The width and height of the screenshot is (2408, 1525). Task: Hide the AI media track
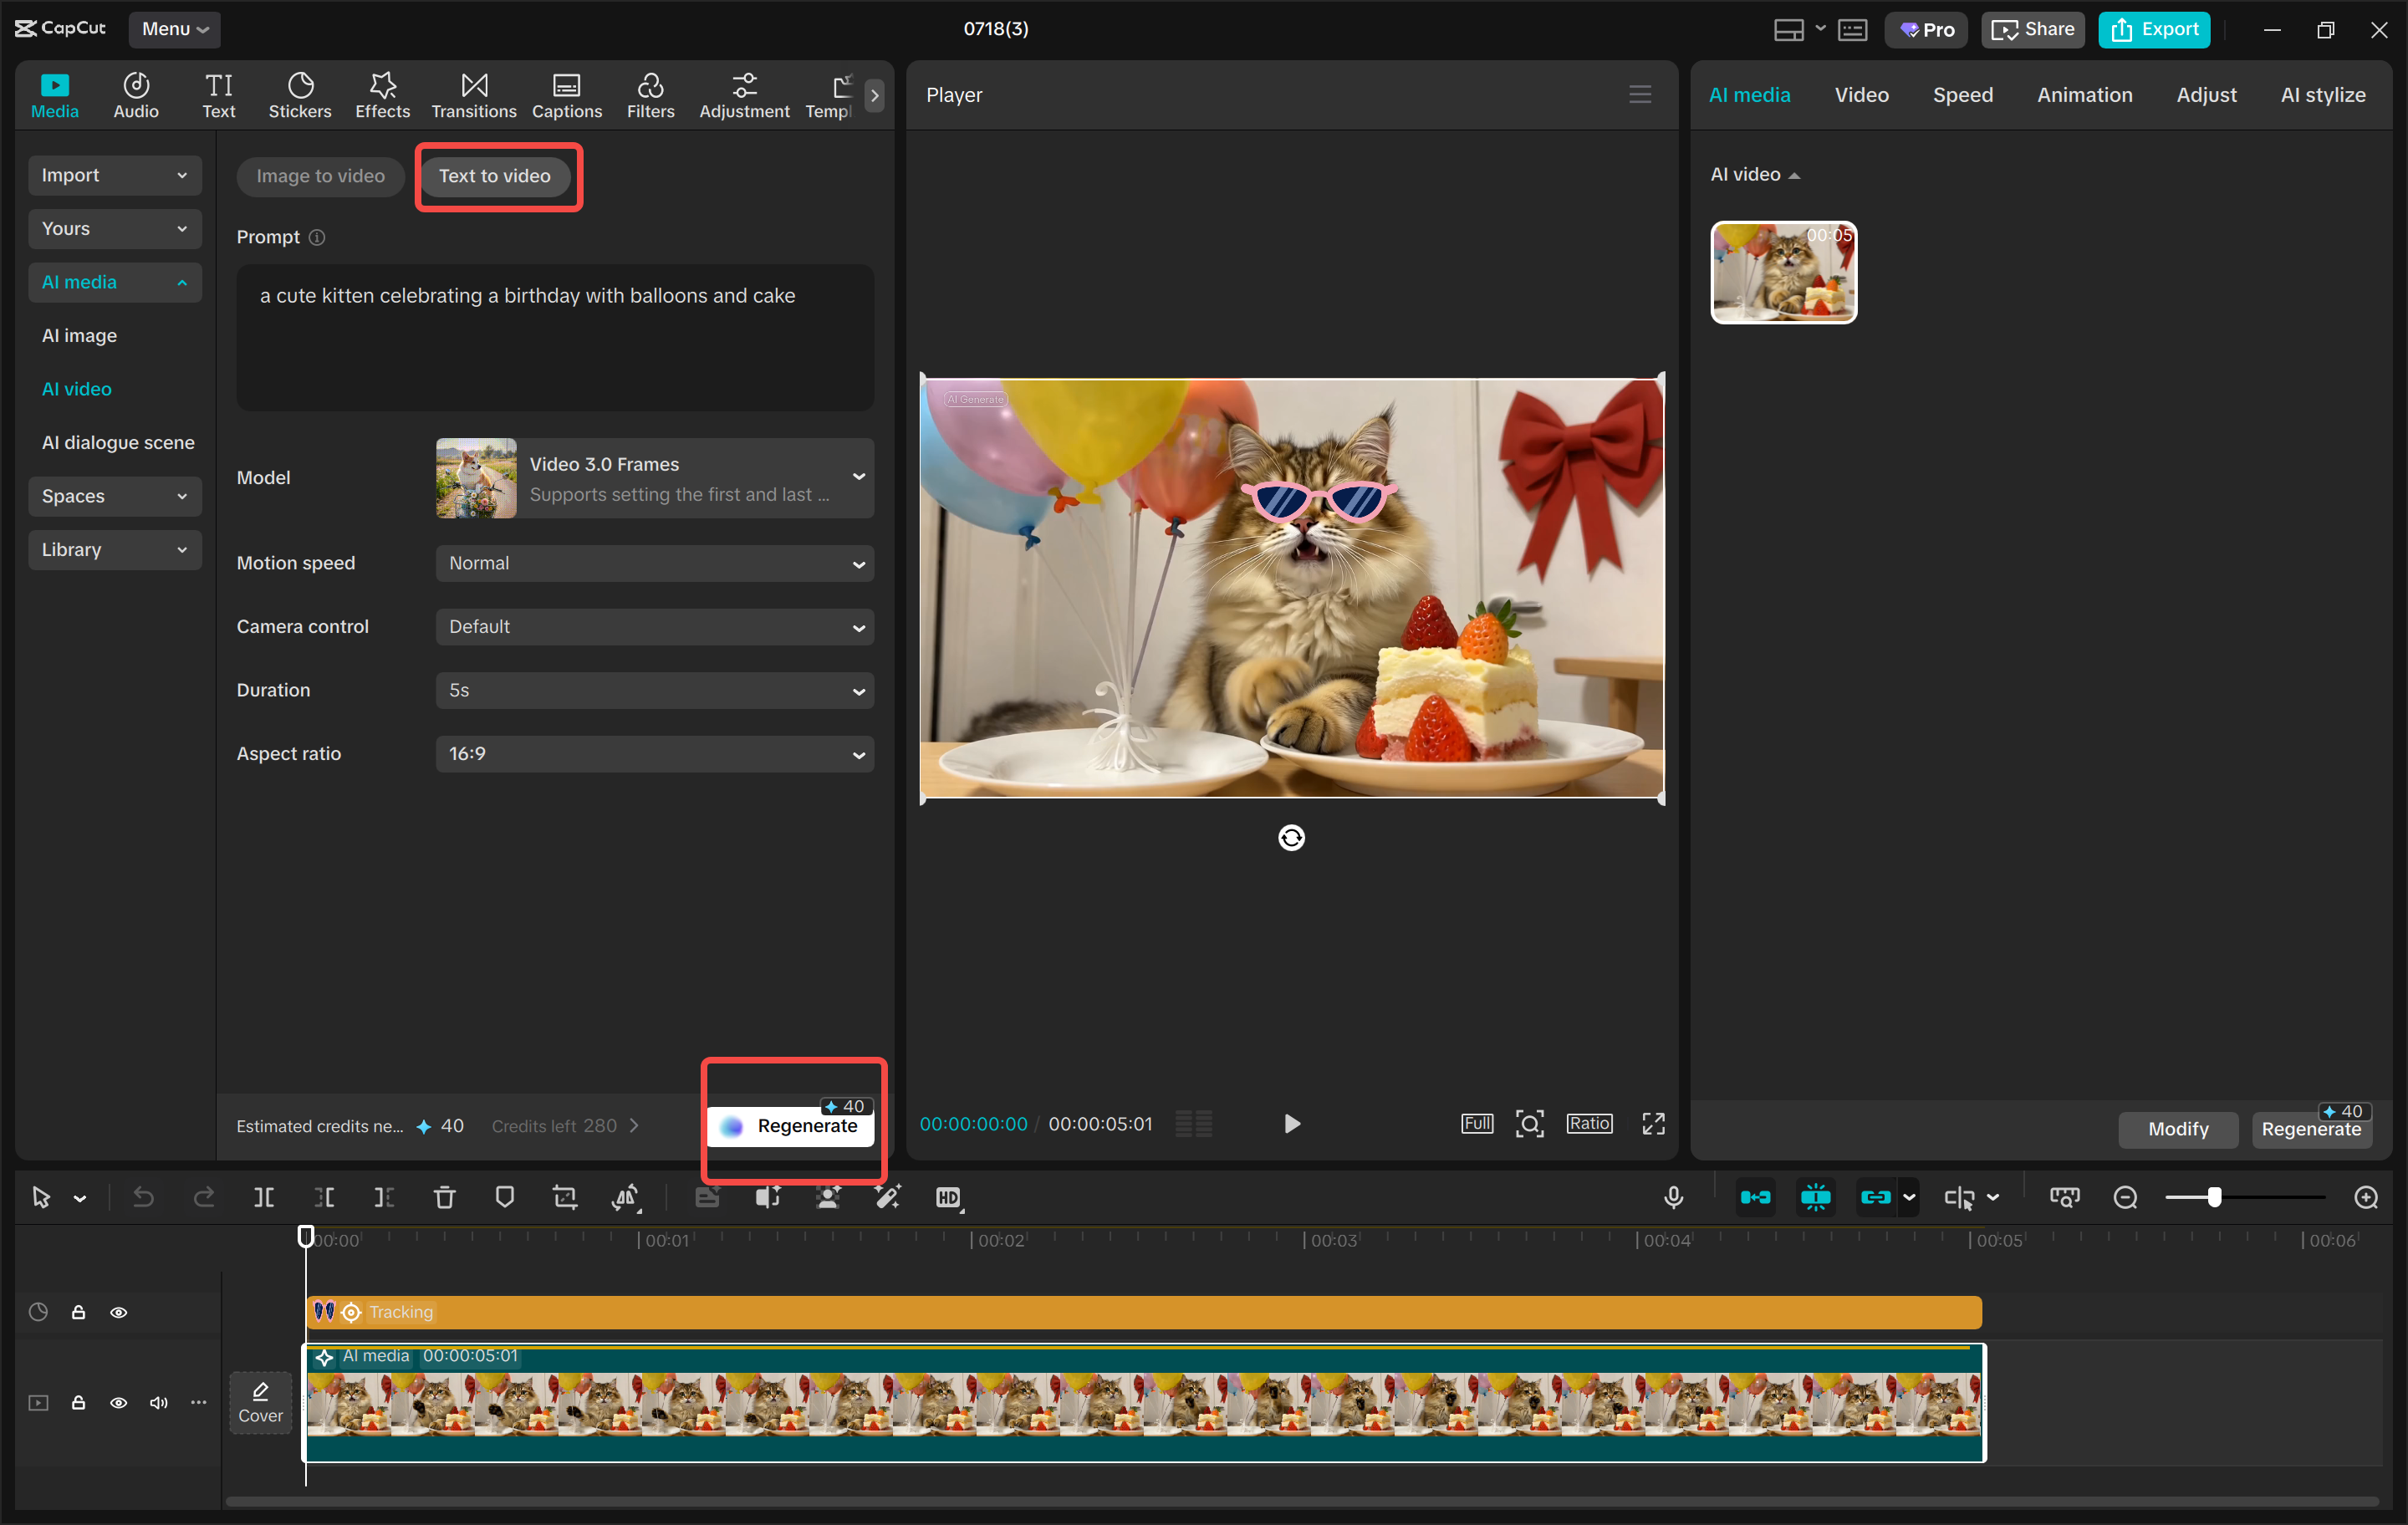click(x=119, y=1403)
